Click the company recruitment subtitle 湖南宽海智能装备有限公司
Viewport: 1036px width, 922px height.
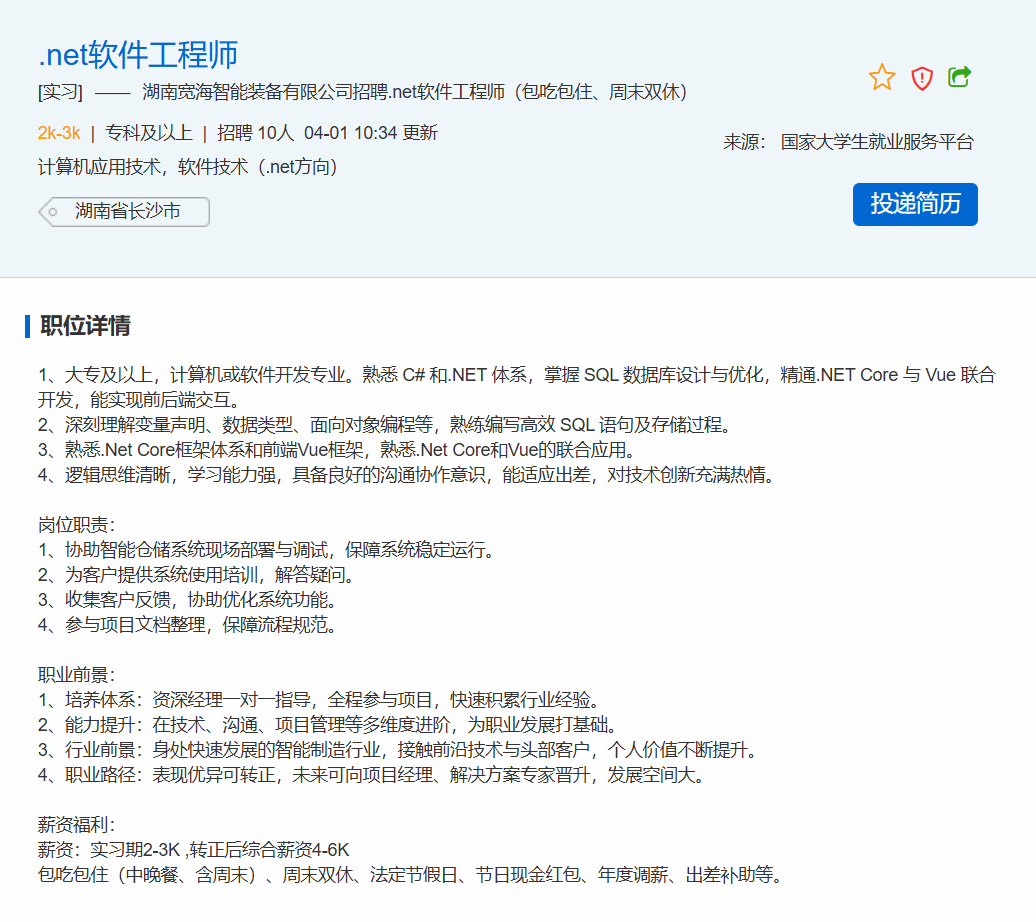click(265, 92)
